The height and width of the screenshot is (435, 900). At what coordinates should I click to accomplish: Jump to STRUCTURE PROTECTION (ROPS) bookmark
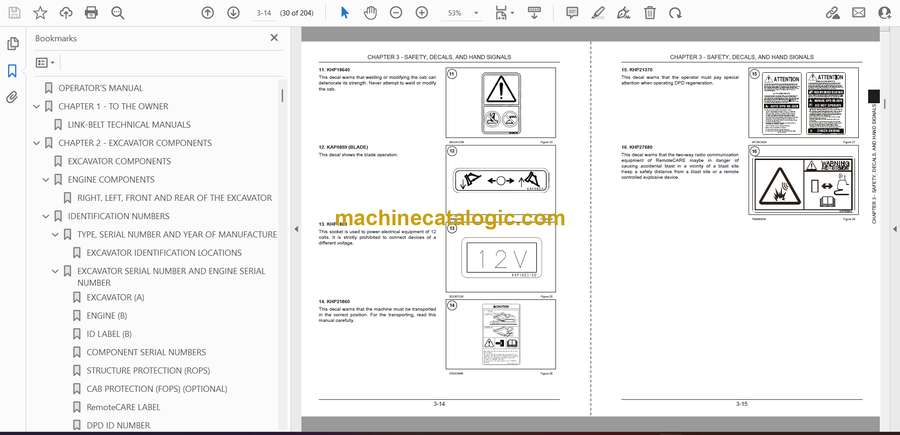tap(146, 371)
